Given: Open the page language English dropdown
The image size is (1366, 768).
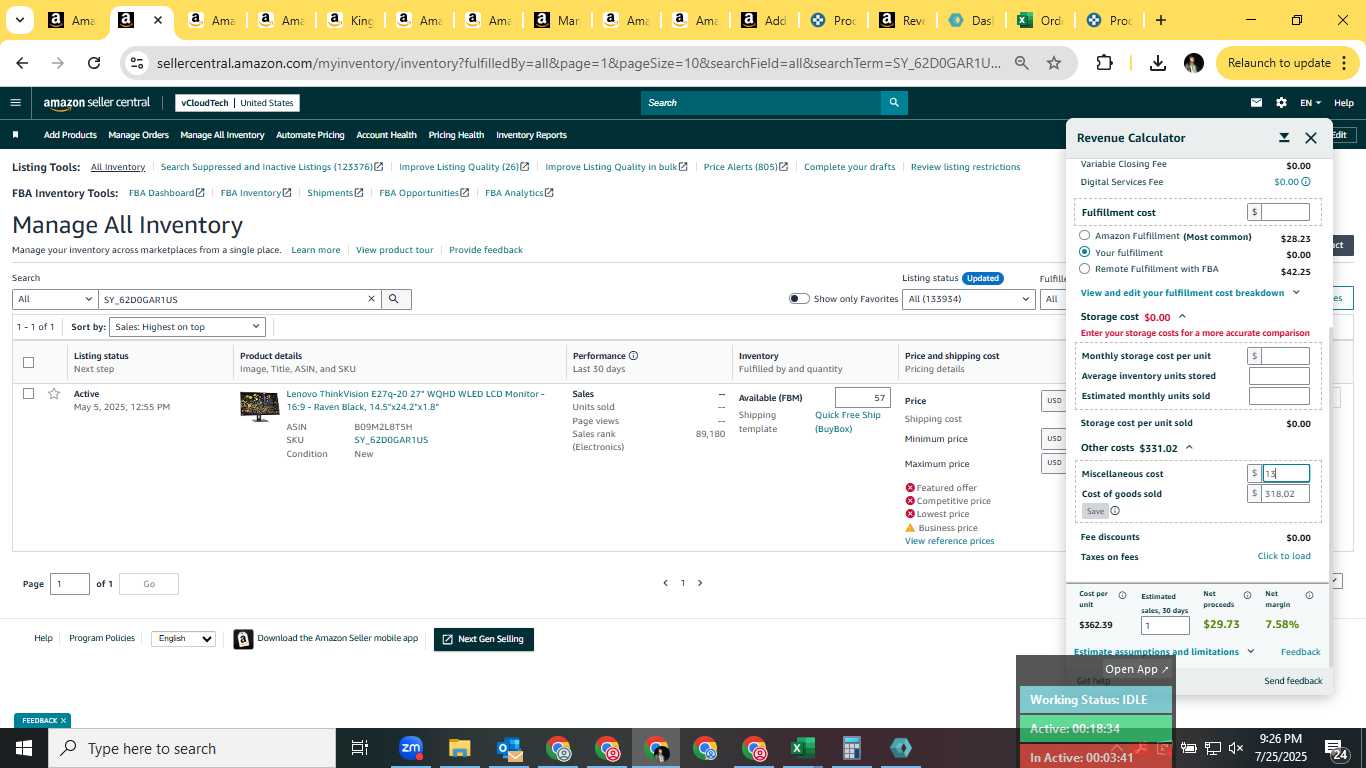Looking at the screenshot, I should pyautogui.click(x=183, y=639).
